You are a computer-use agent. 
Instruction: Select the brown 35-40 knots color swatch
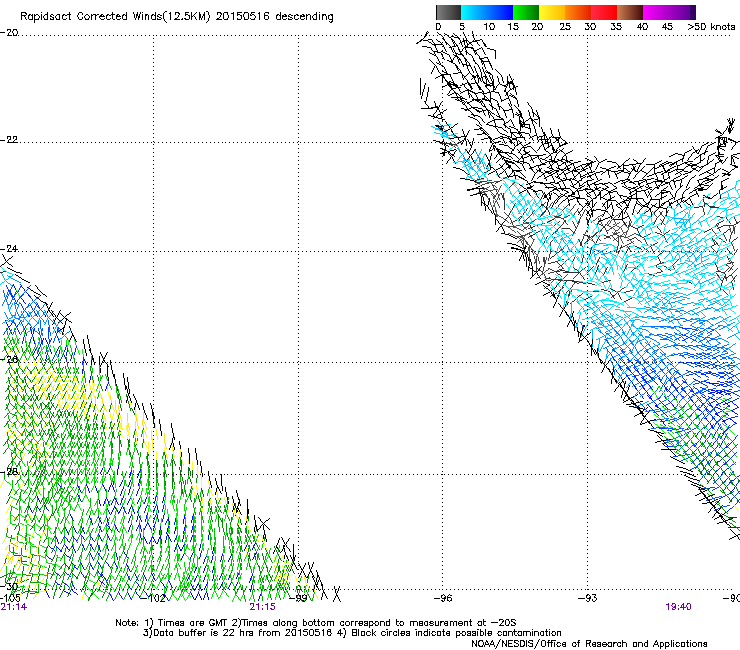tap(630, 12)
